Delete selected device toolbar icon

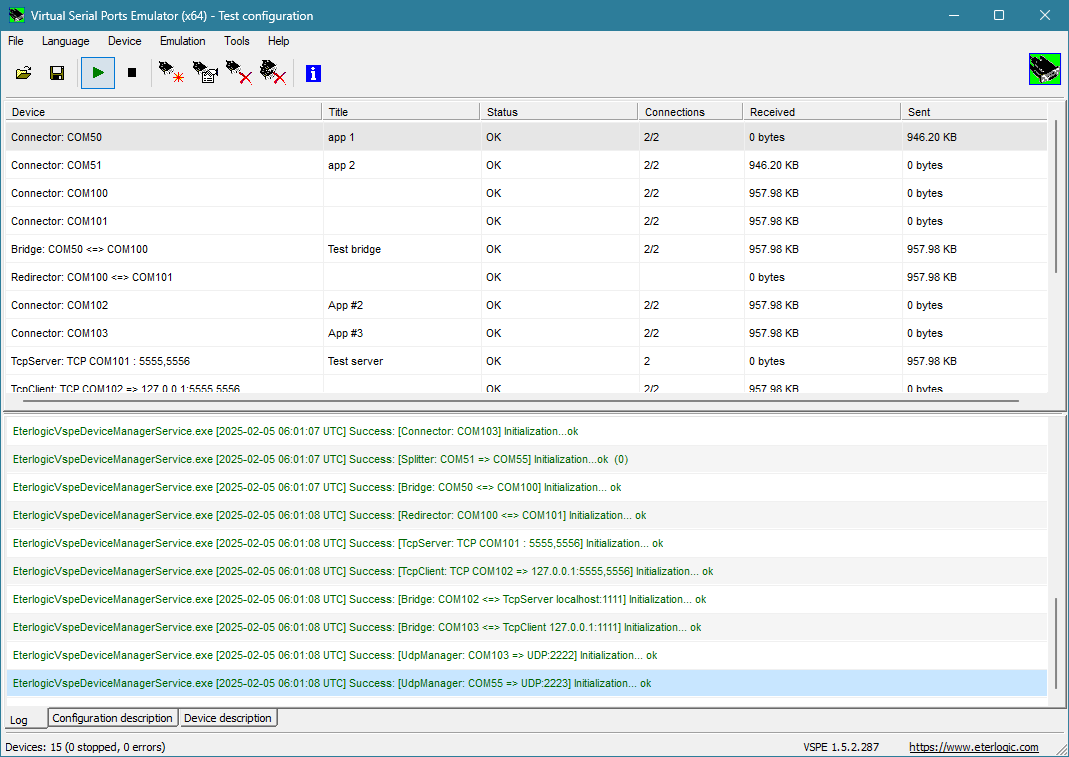tap(239, 72)
